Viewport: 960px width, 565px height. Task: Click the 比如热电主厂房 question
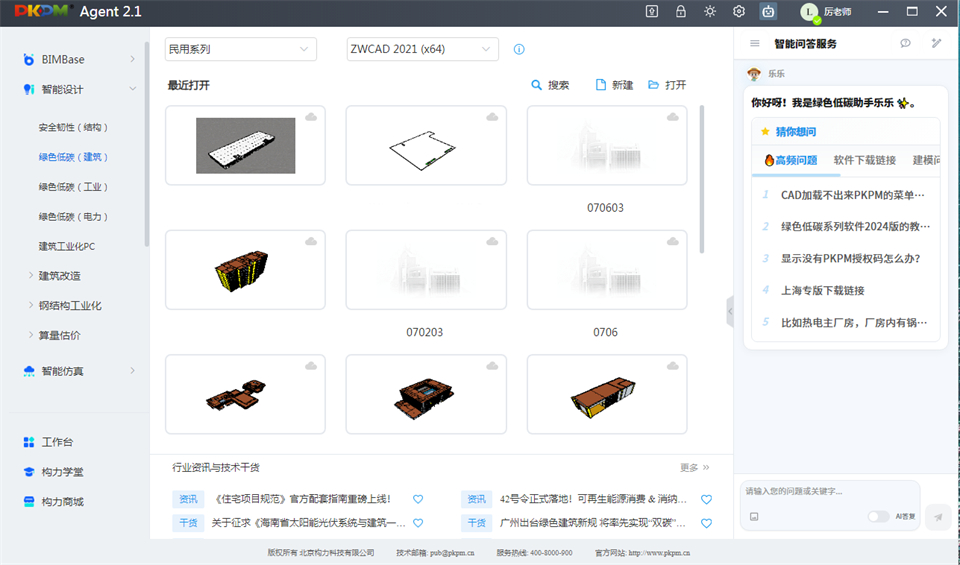(853, 323)
